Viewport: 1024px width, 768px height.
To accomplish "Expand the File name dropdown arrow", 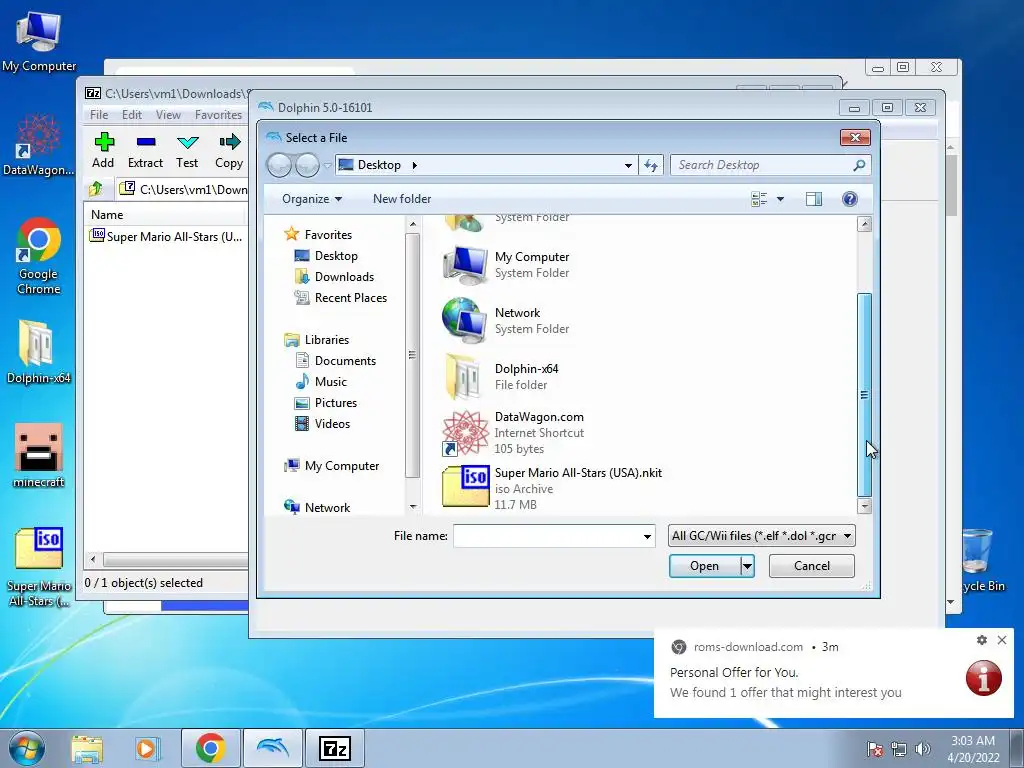I will [647, 536].
